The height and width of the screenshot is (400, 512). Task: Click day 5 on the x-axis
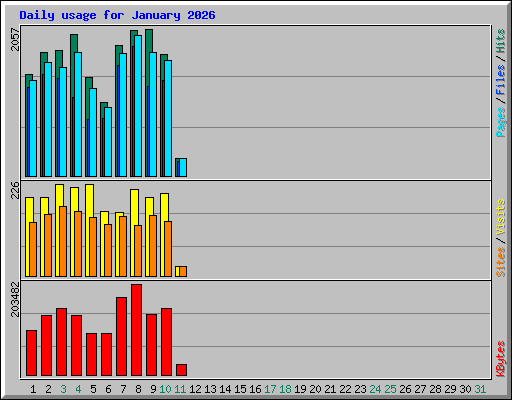[93, 389]
